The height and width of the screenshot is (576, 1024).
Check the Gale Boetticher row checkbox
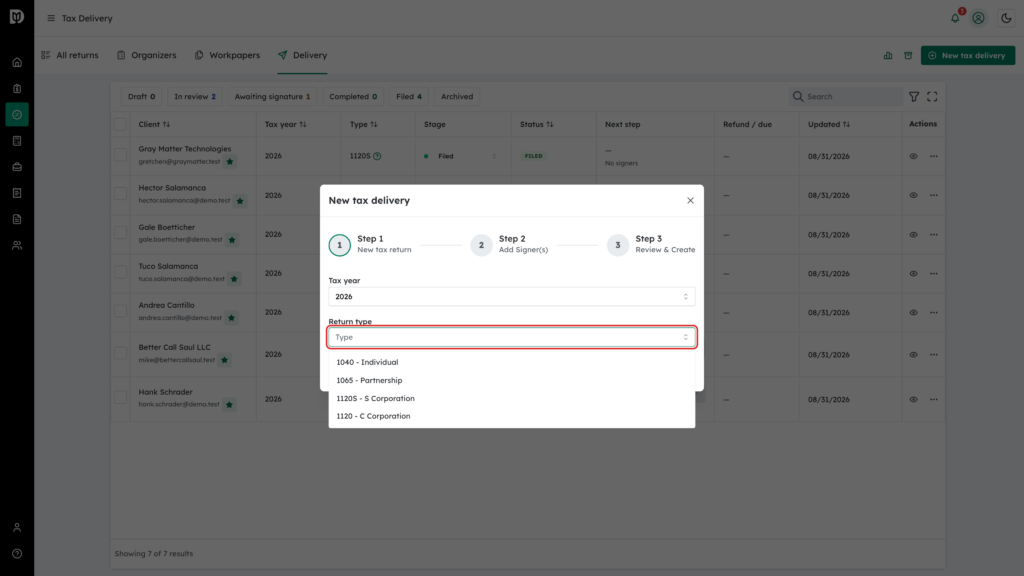coord(120,233)
